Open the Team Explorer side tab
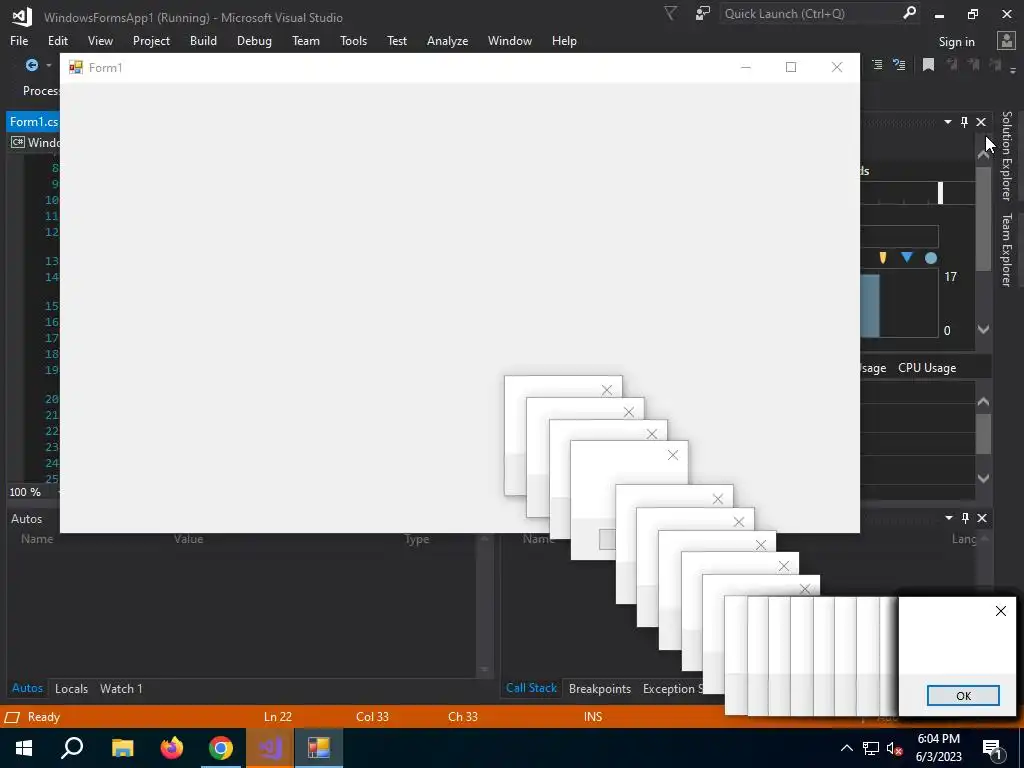The image size is (1024, 768). (x=1006, y=250)
